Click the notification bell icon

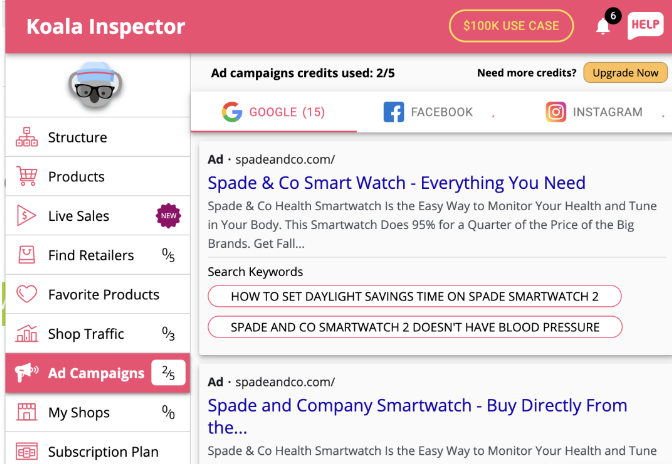pos(603,26)
